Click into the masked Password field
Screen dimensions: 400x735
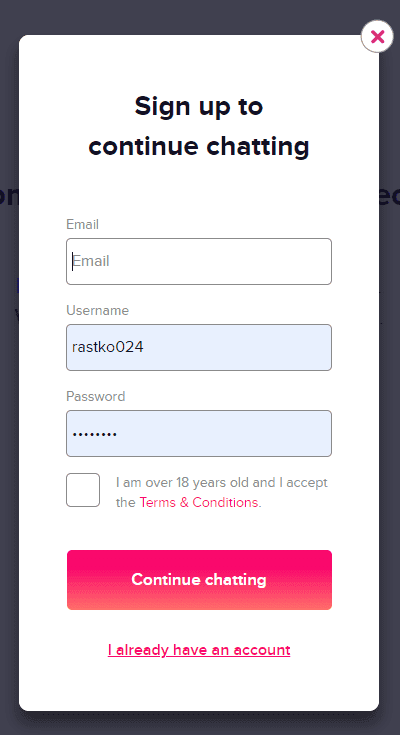click(199, 434)
